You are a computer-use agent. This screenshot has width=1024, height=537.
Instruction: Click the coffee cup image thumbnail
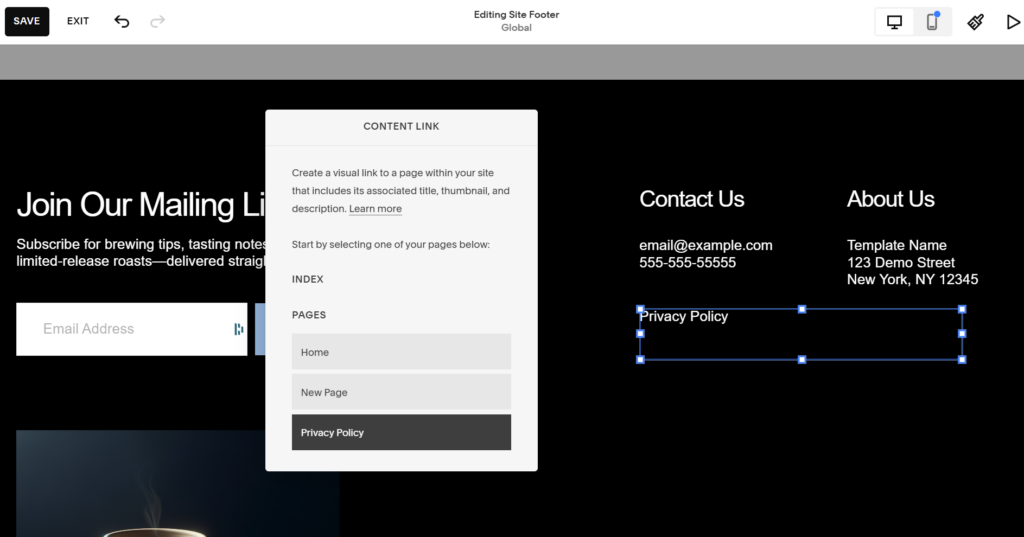(177, 485)
